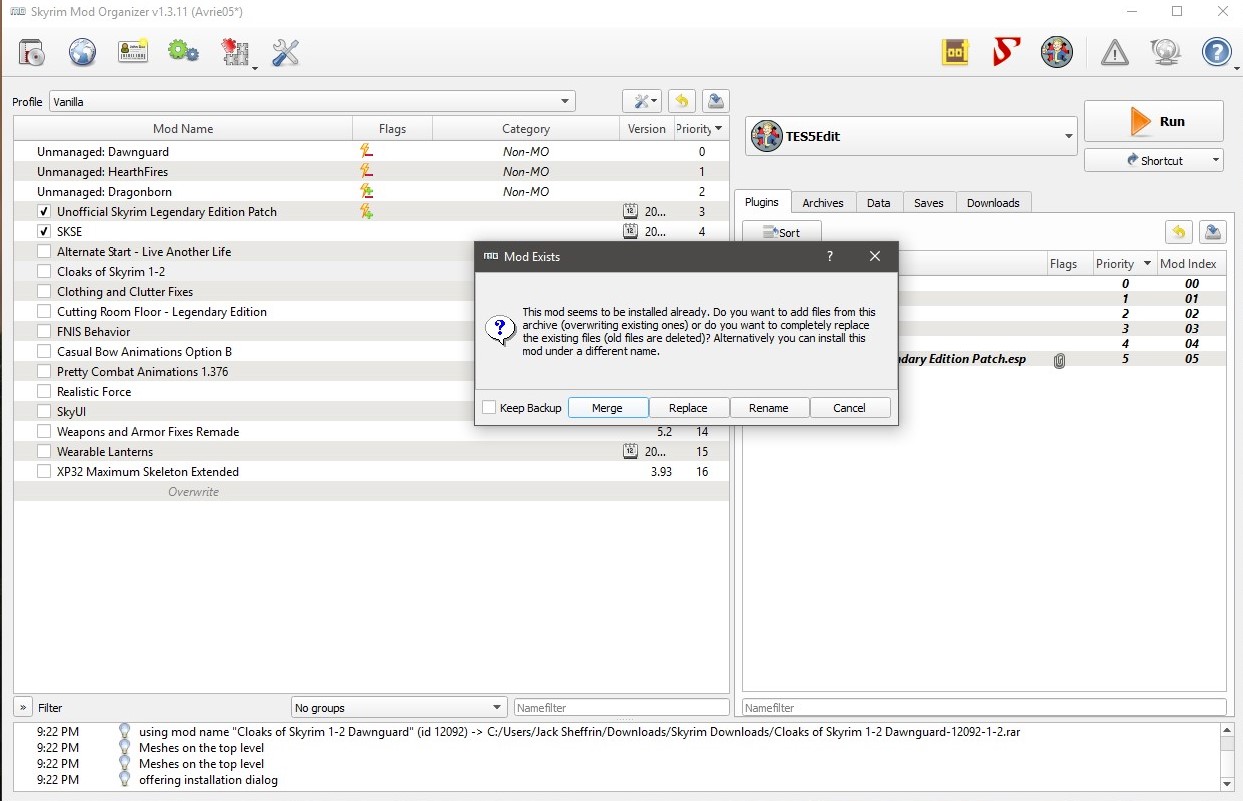Viewport: 1243px width, 801px height.
Task: Click the Dragonborn row flag icon
Action: (x=367, y=191)
